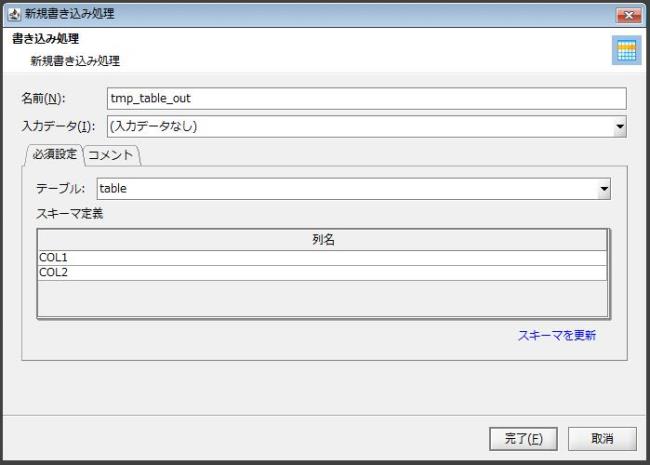Click the empty area below COL2 row
This screenshot has width=650, height=465.
pyautogui.click(x=322, y=297)
